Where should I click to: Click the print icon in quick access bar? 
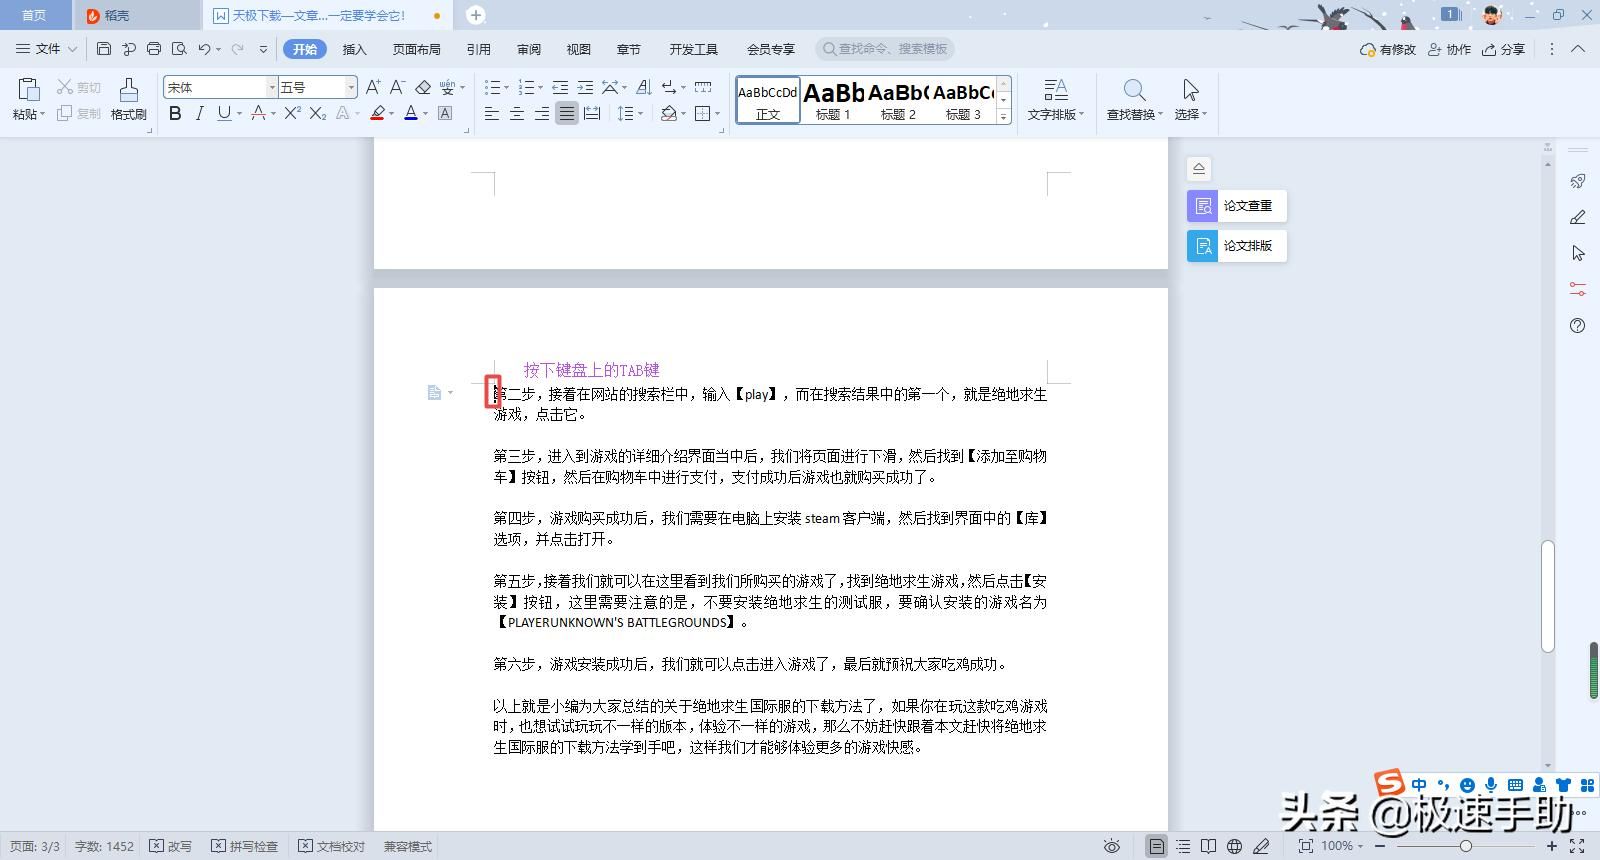click(x=154, y=48)
